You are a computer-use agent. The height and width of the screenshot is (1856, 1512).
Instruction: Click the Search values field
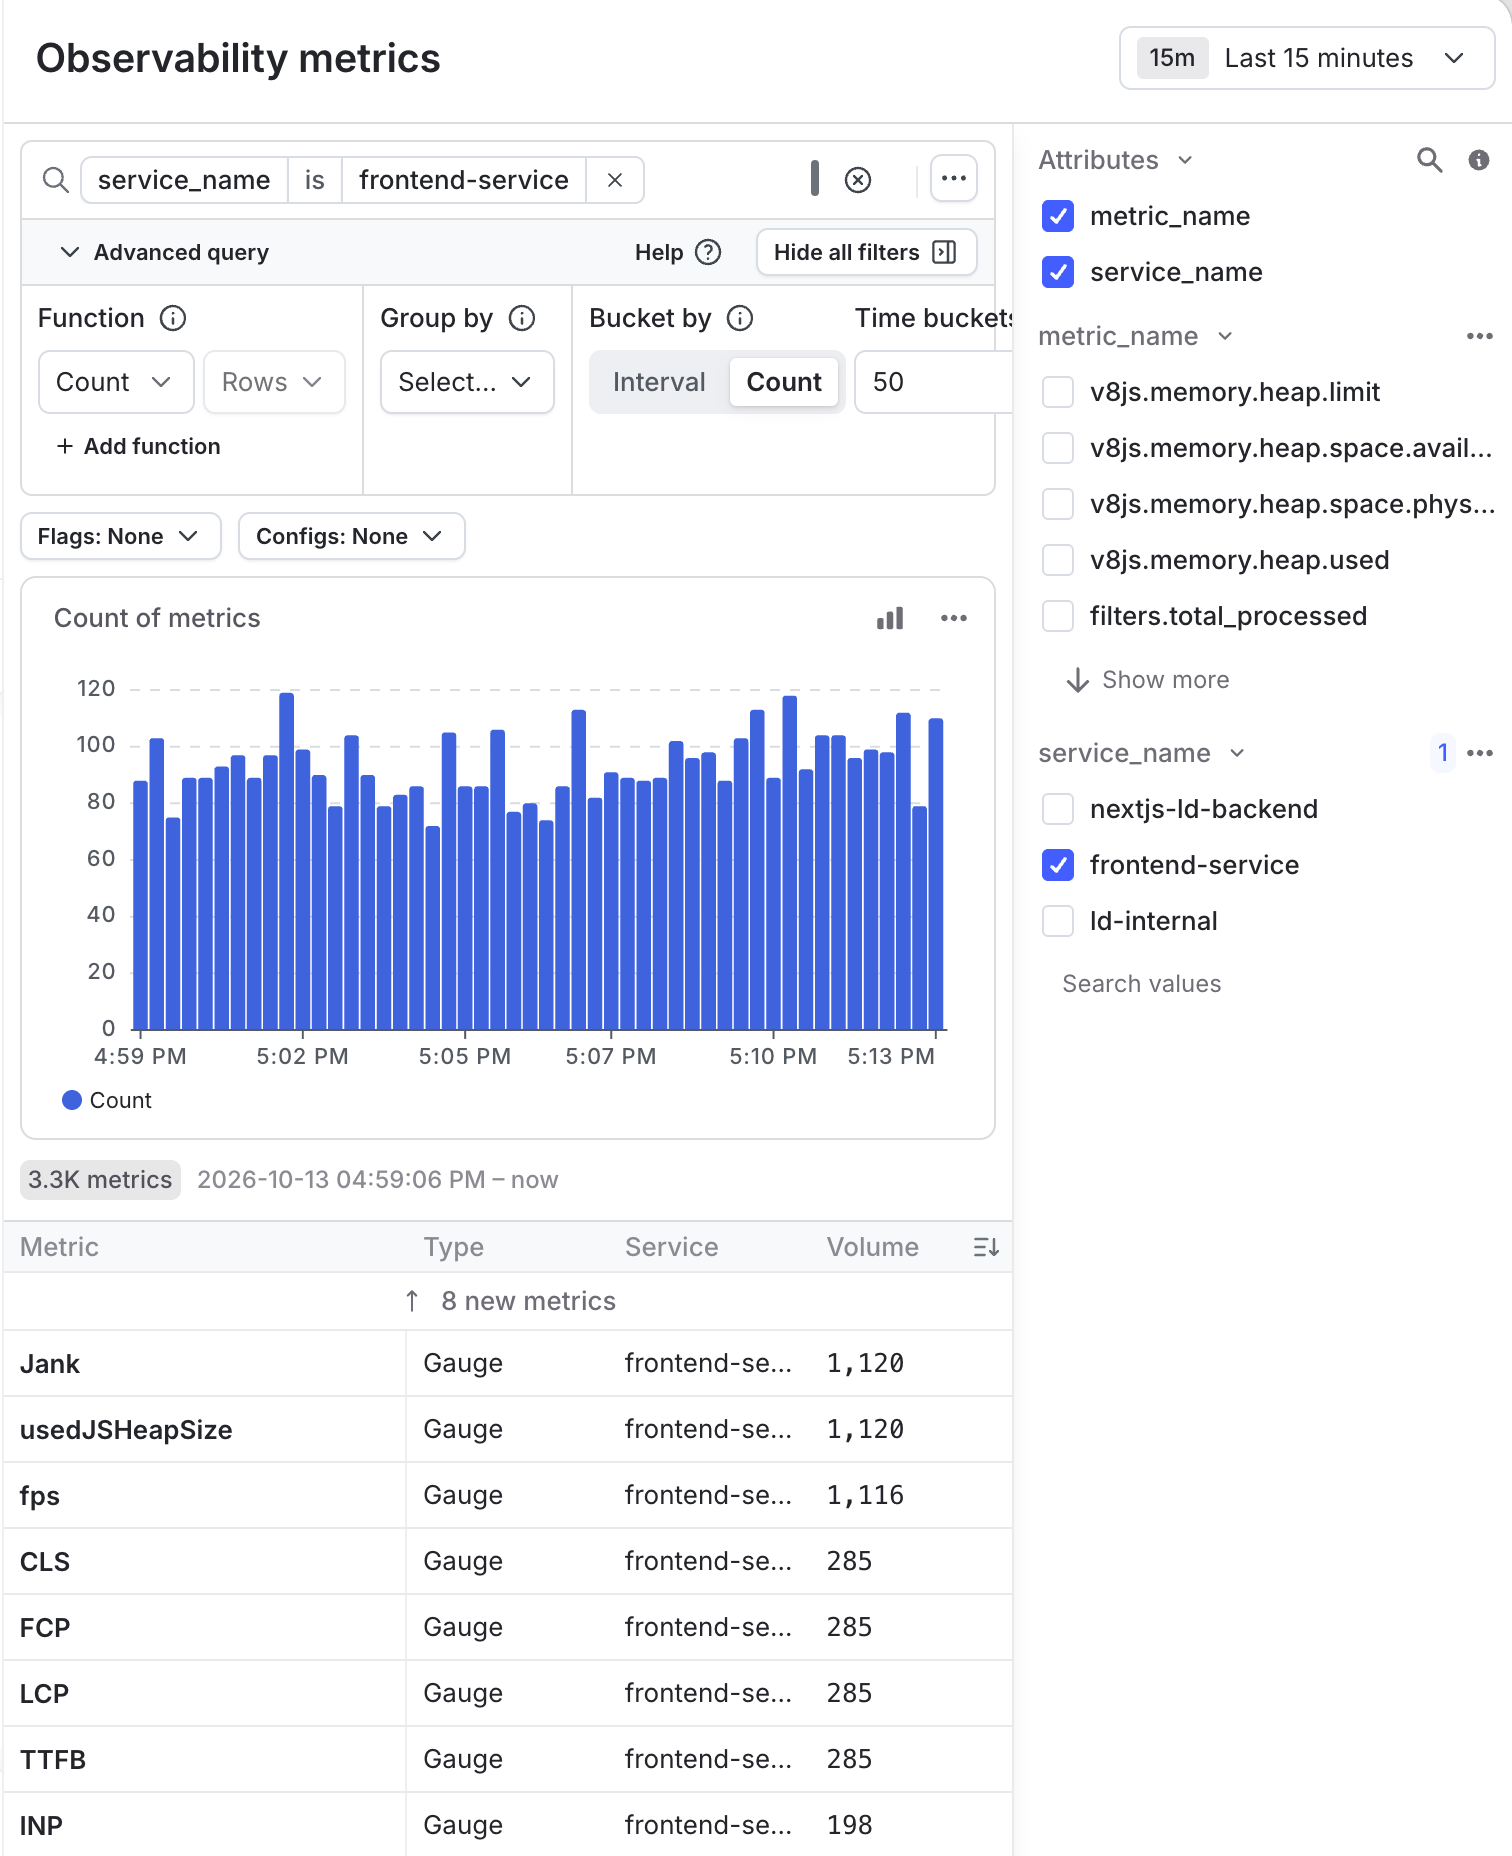coord(1141,984)
